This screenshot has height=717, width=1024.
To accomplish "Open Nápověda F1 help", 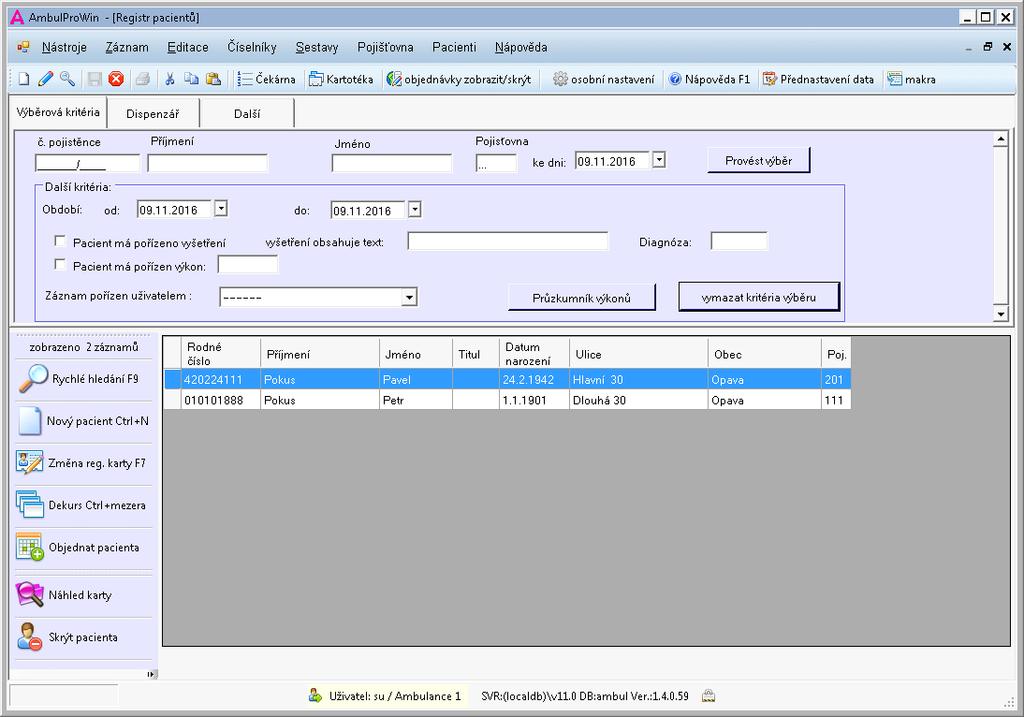I will coord(709,79).
